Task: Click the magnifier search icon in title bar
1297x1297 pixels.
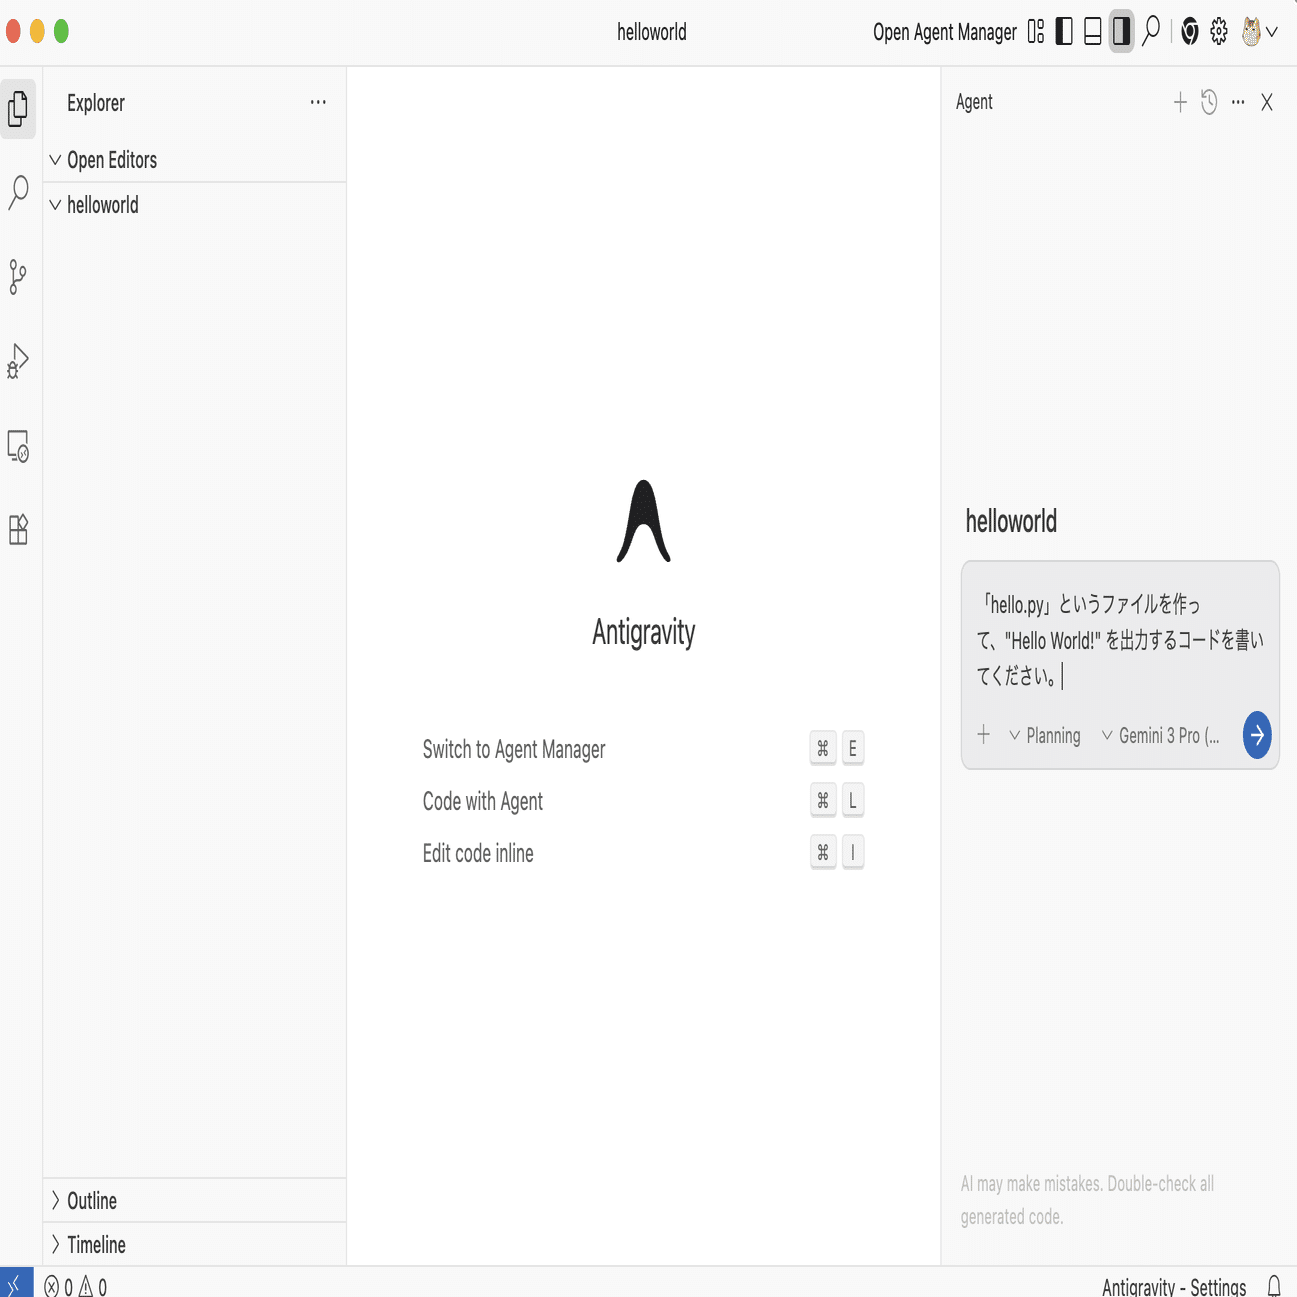Action: [1151, 31]
